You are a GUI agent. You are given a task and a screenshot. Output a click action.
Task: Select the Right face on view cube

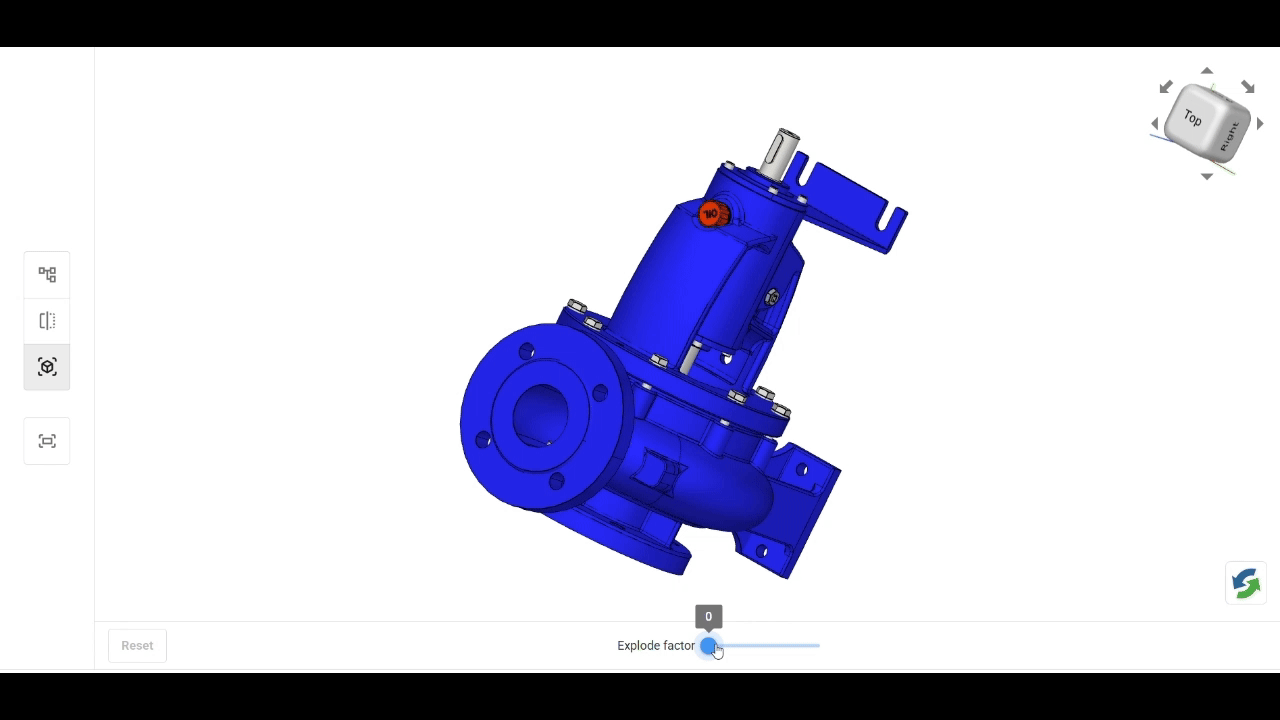[1231, 134]
